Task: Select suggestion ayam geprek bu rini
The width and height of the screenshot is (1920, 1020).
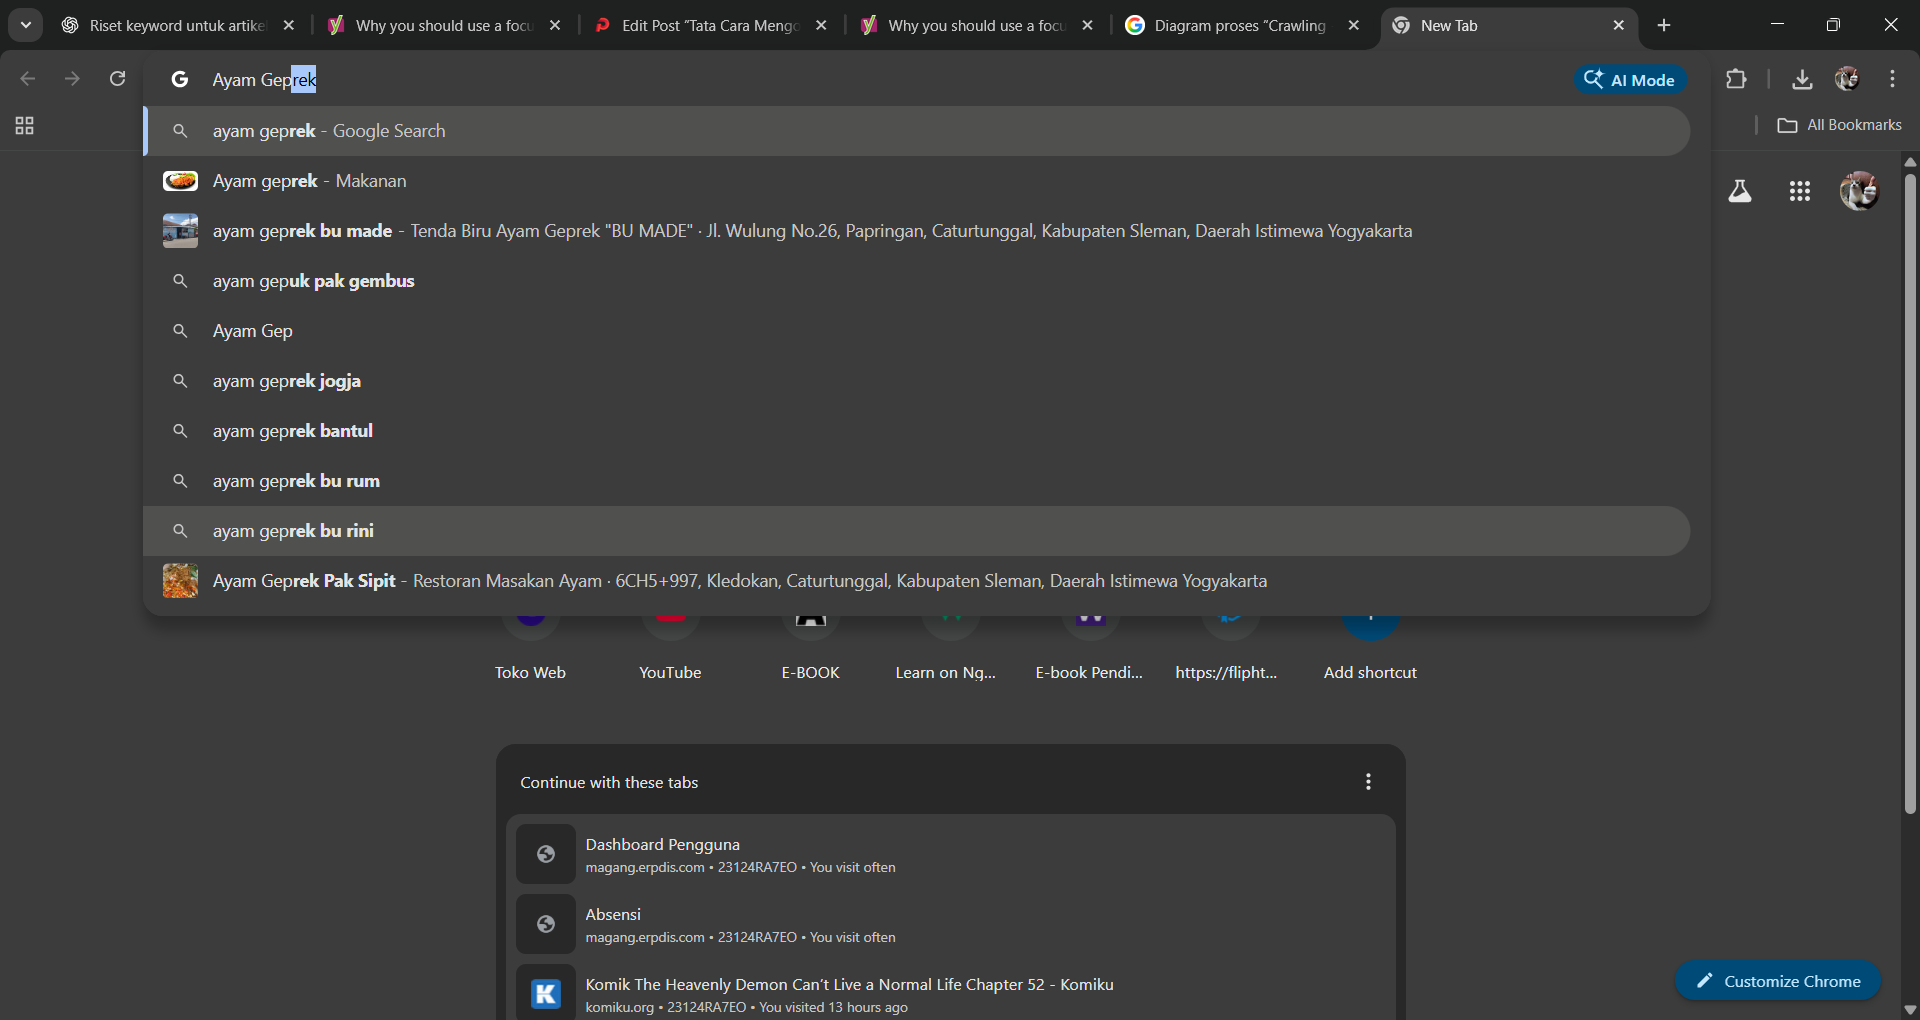Action: point(917,531)
